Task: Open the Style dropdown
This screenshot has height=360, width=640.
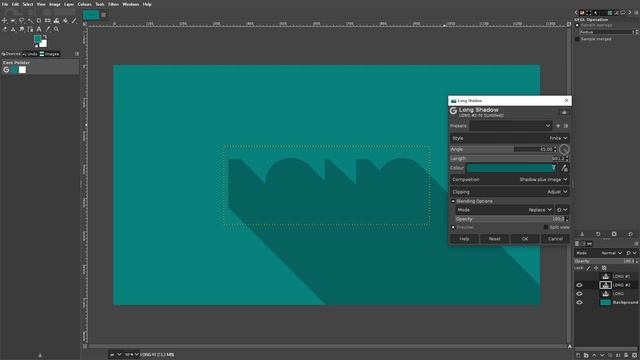Action: point(509,138)
